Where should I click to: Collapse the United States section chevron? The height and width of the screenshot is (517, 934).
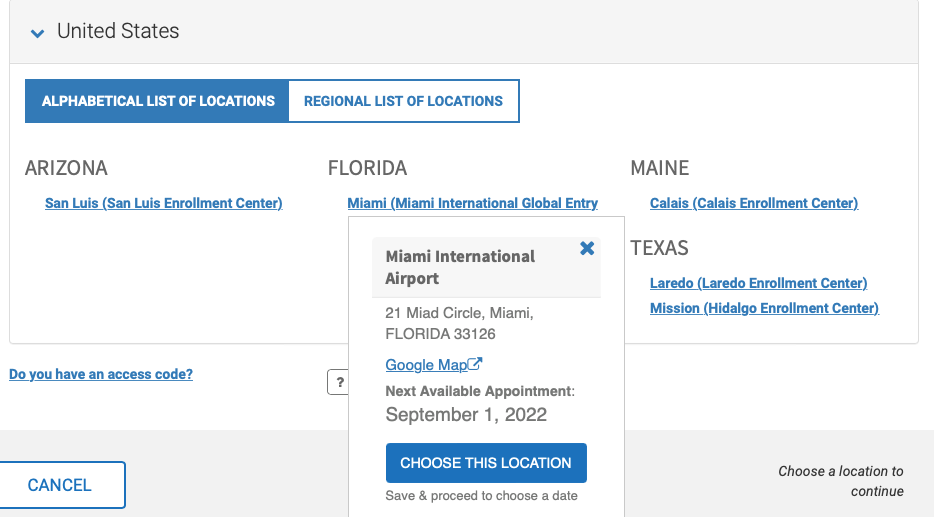[x=38, y=33]
